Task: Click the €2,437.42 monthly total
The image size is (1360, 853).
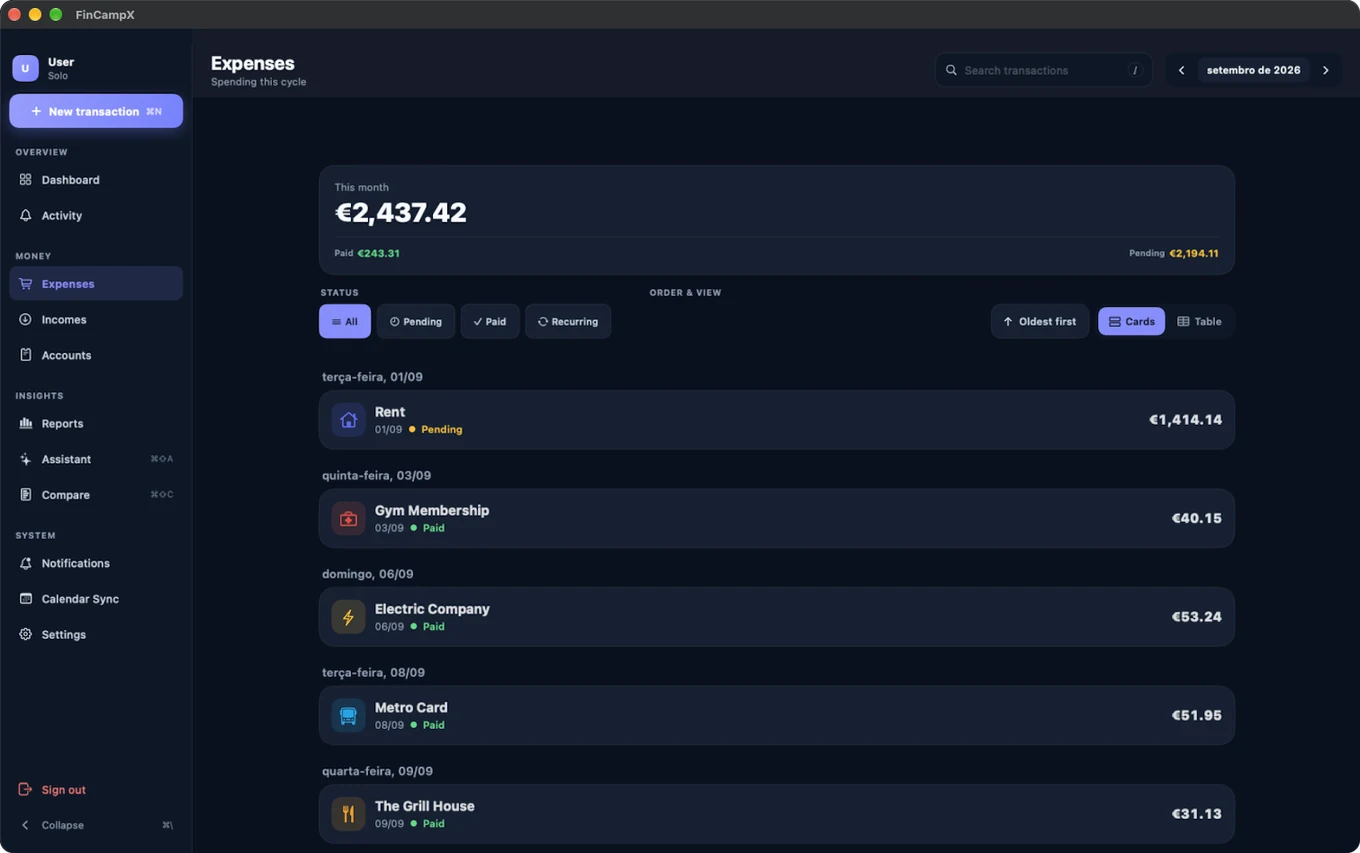Action: (x=401, y=213)
